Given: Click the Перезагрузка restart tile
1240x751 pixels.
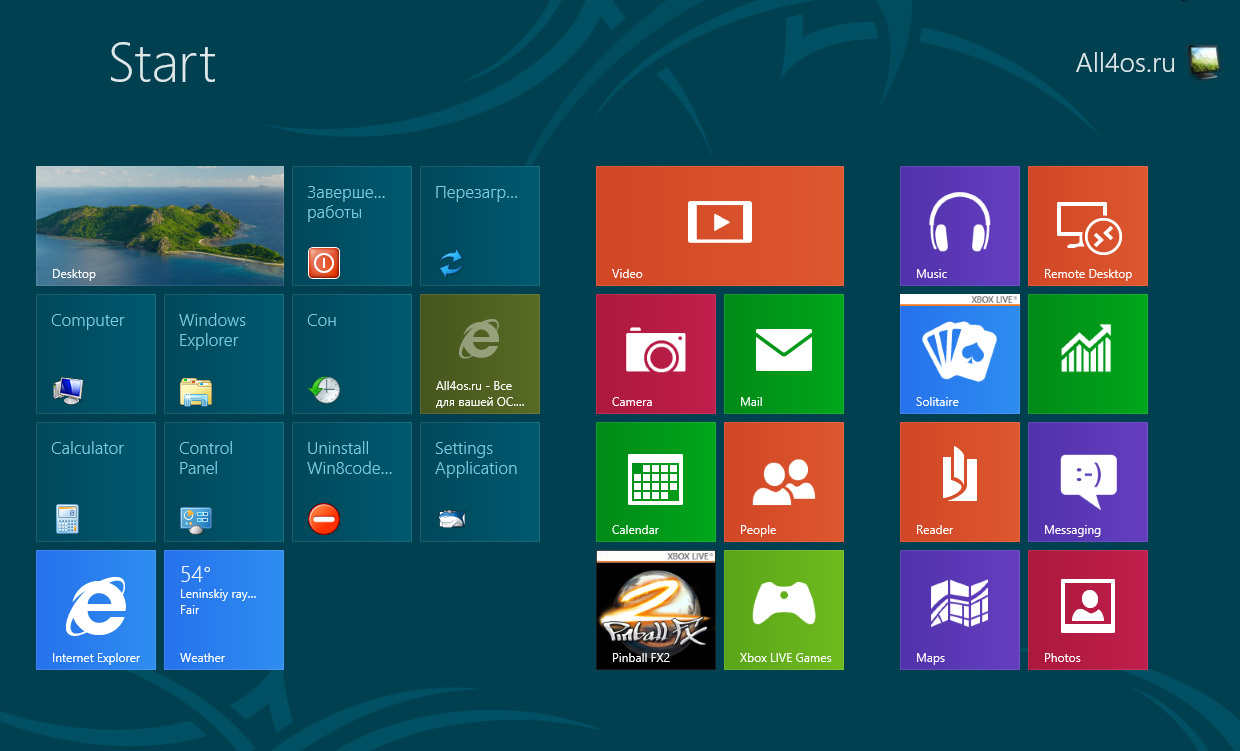Looking at the screenshot, I should 480,226.
